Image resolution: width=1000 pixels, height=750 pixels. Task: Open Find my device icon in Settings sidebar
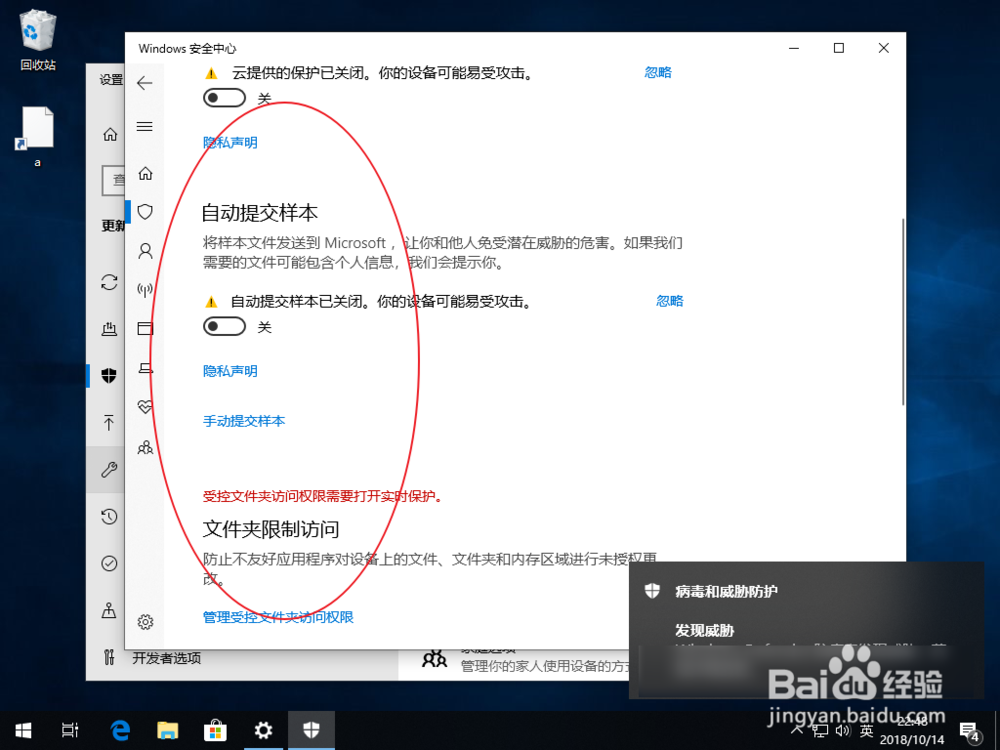(x=109, y=610)
